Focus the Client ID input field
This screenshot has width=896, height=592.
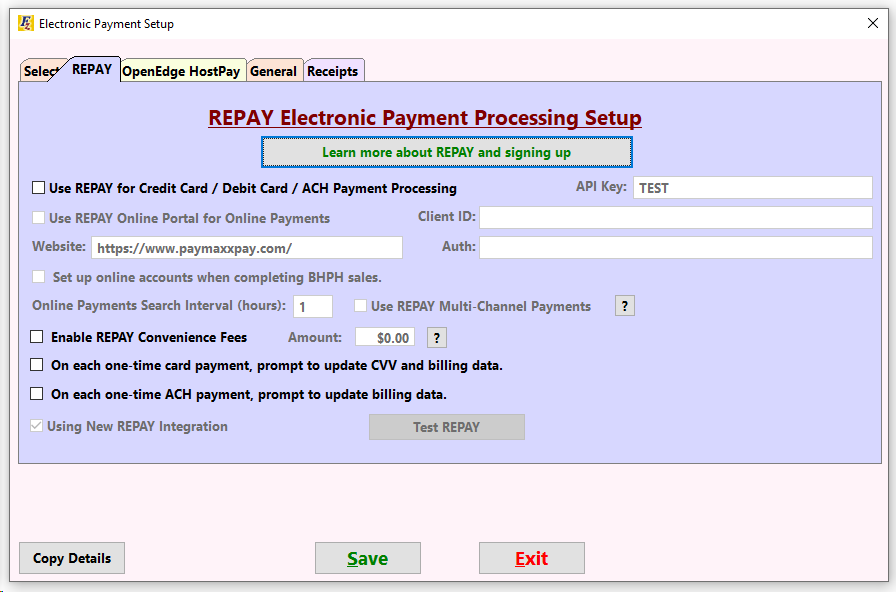[676, 218]
